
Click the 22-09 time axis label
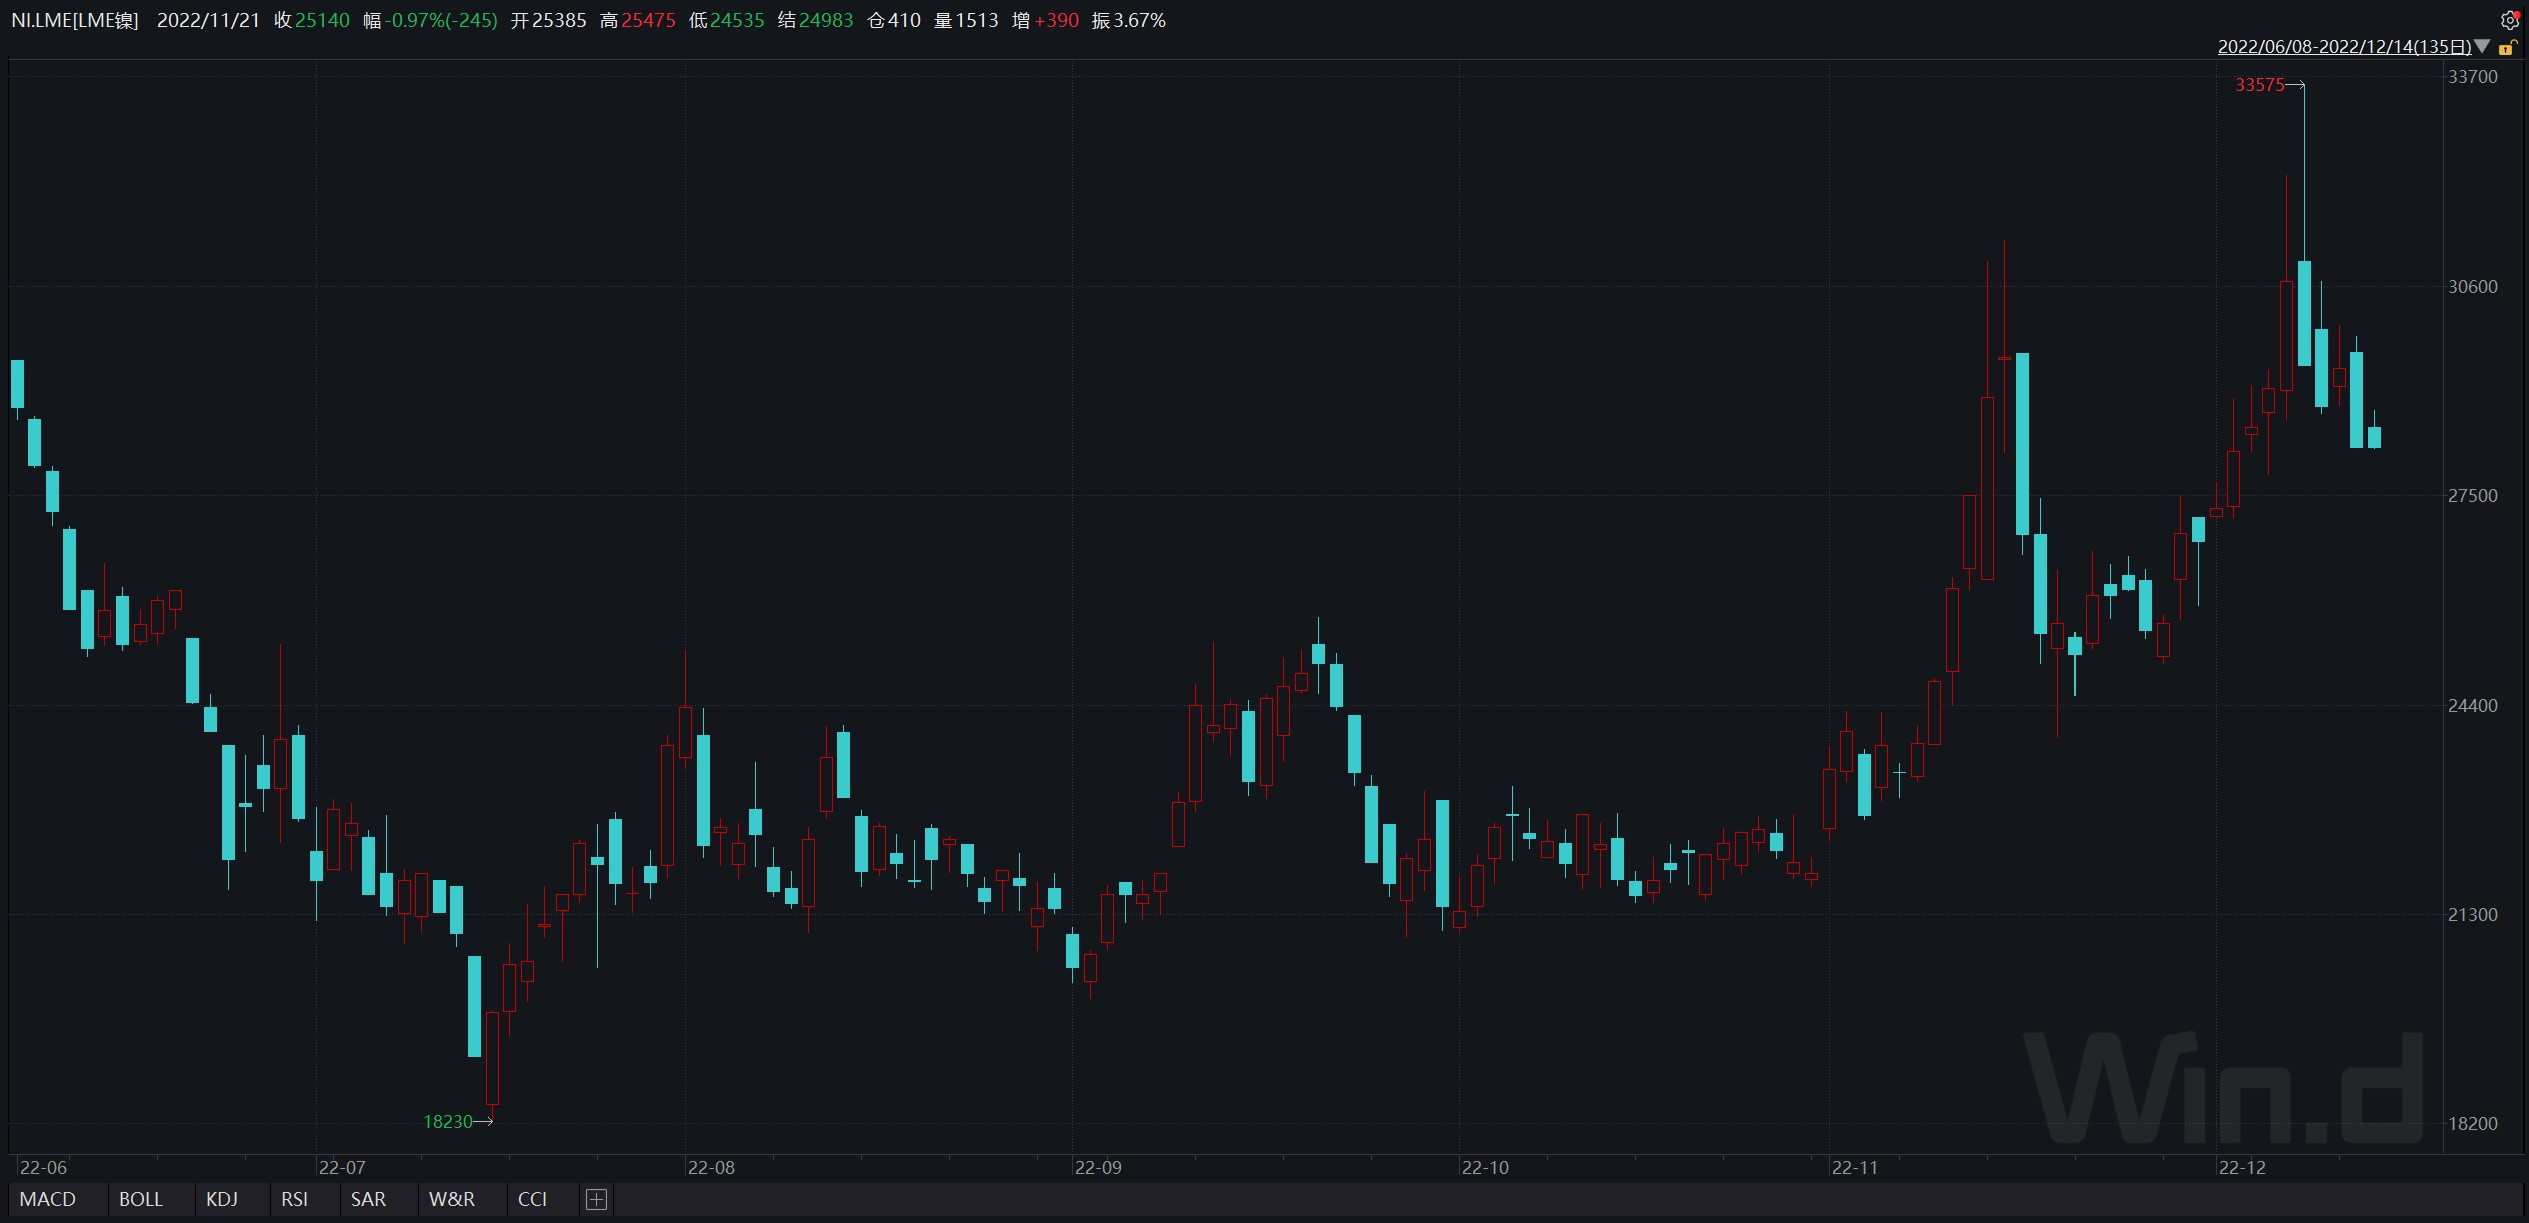[x=1098, y=1167]
